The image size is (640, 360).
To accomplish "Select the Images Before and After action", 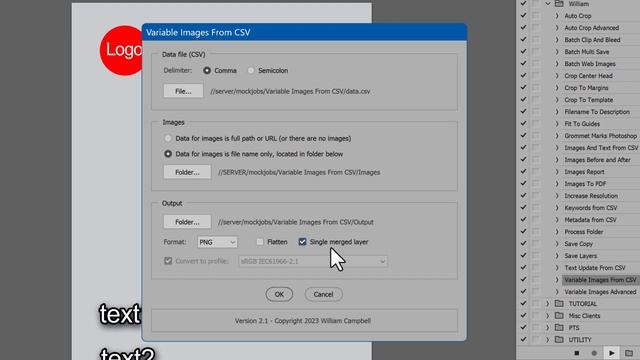I will point(597,160).
